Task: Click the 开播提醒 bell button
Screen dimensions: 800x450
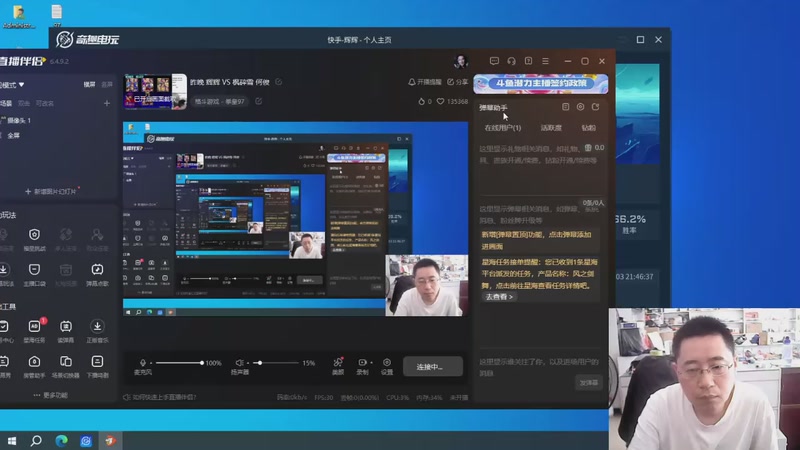Action: click(x=424, y=82)
